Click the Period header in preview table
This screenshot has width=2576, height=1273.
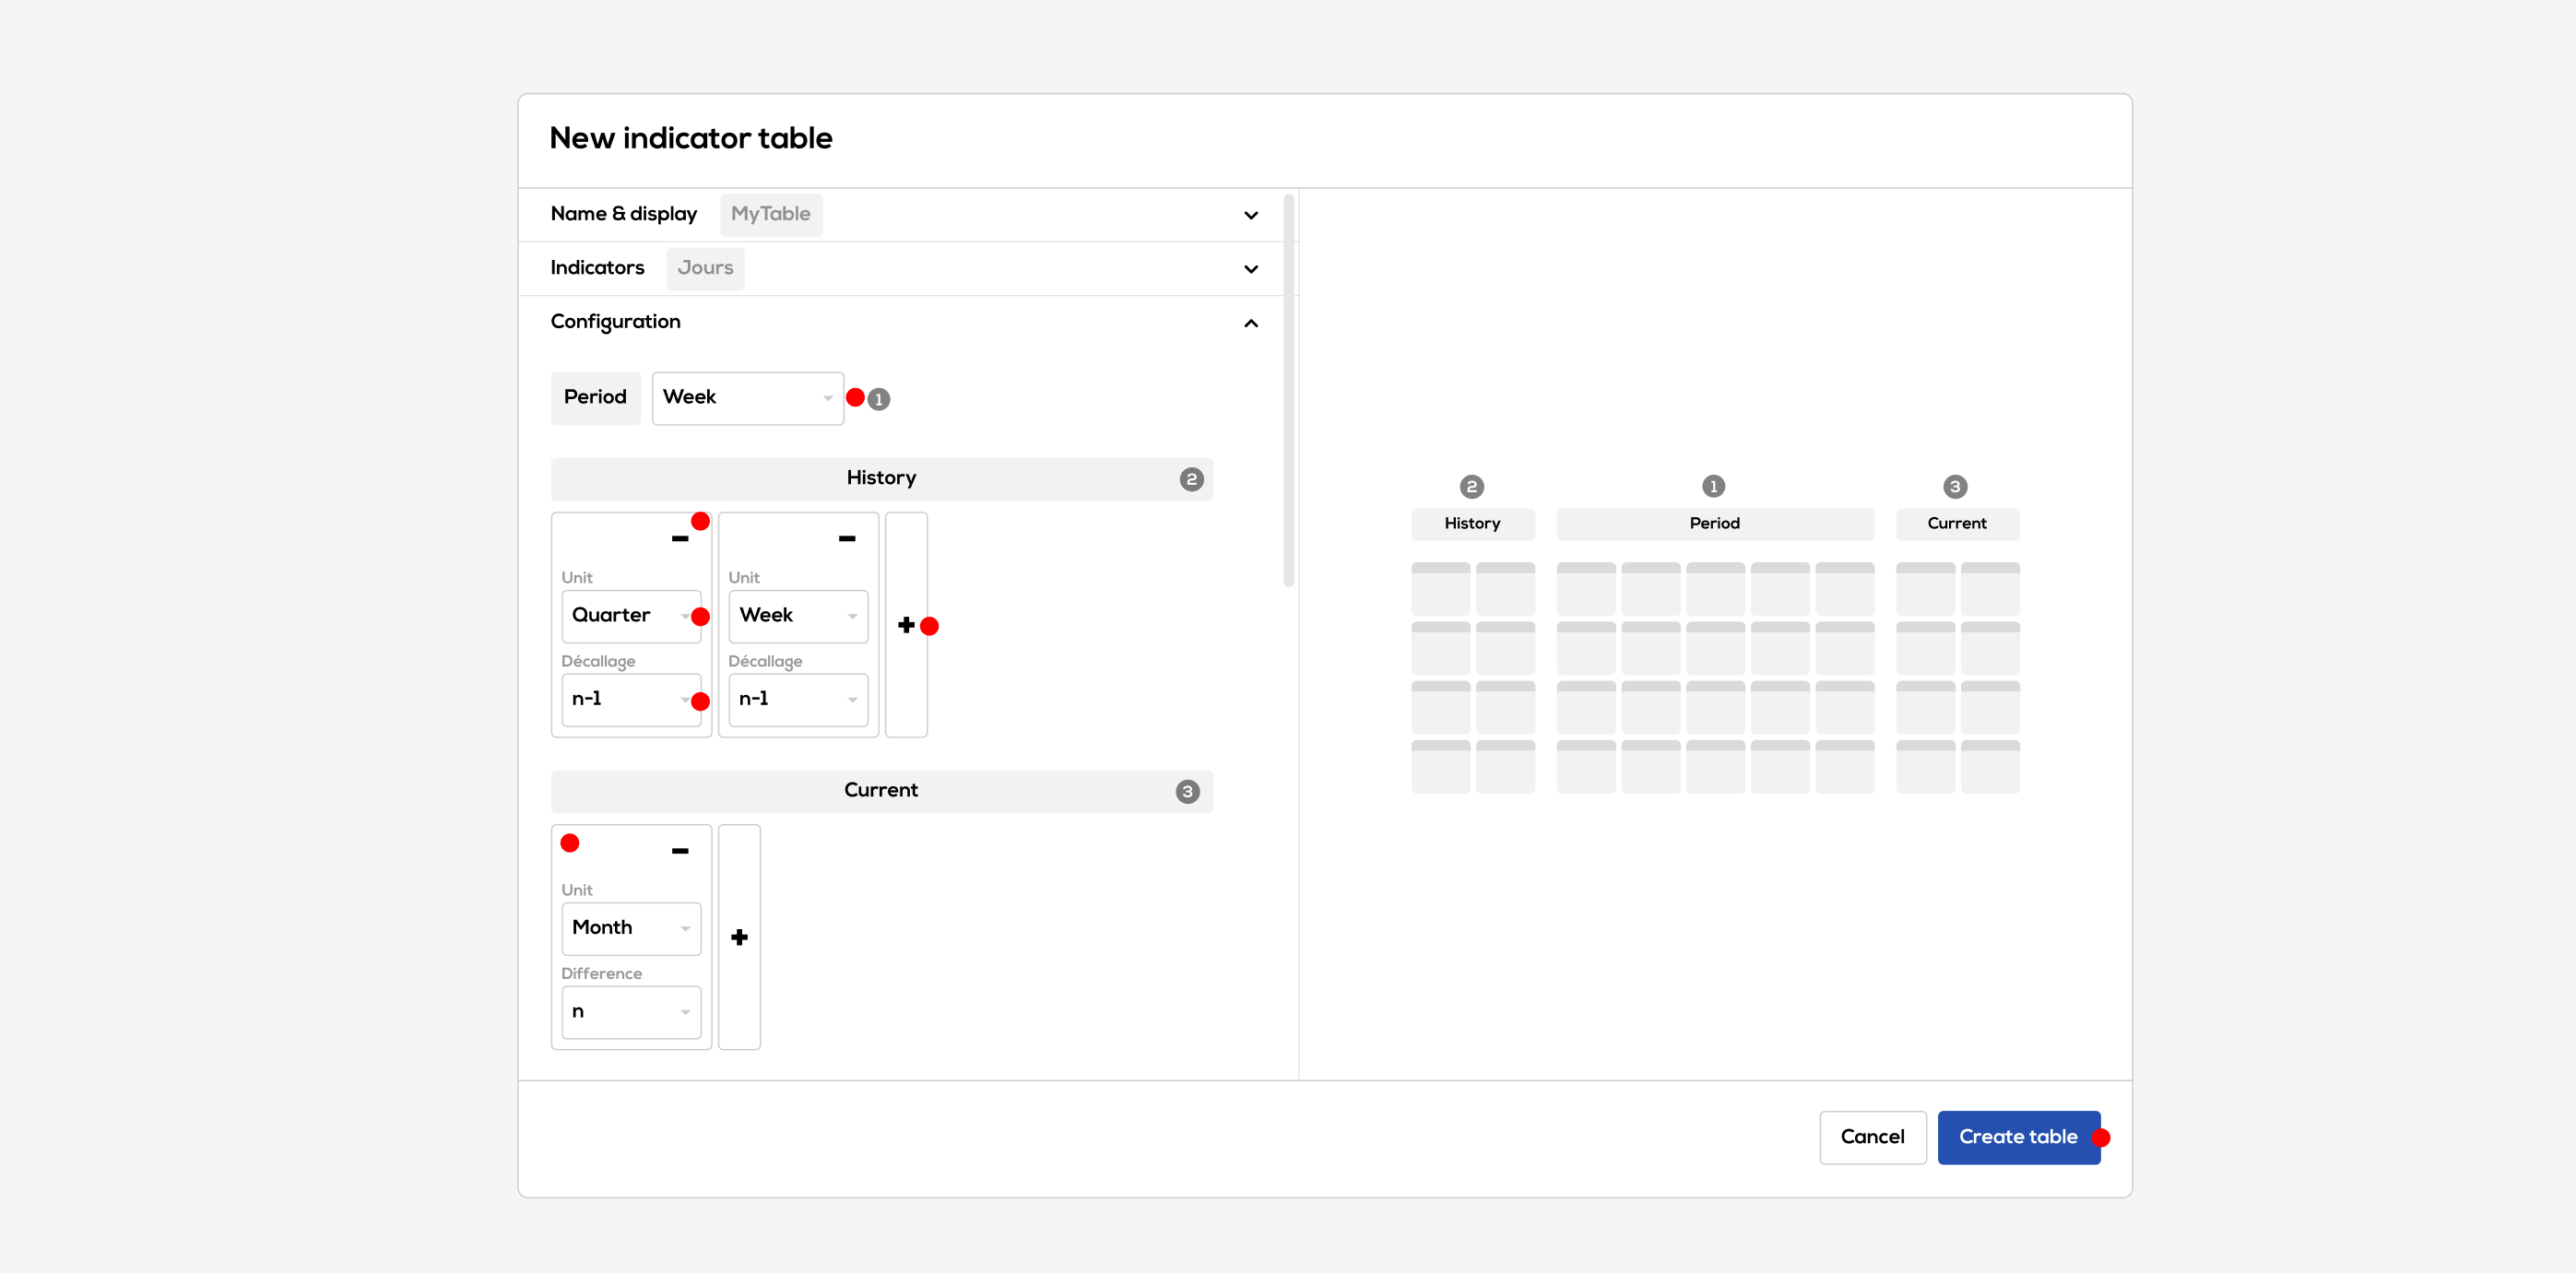pyautogui.click(x=1714, y=524)
